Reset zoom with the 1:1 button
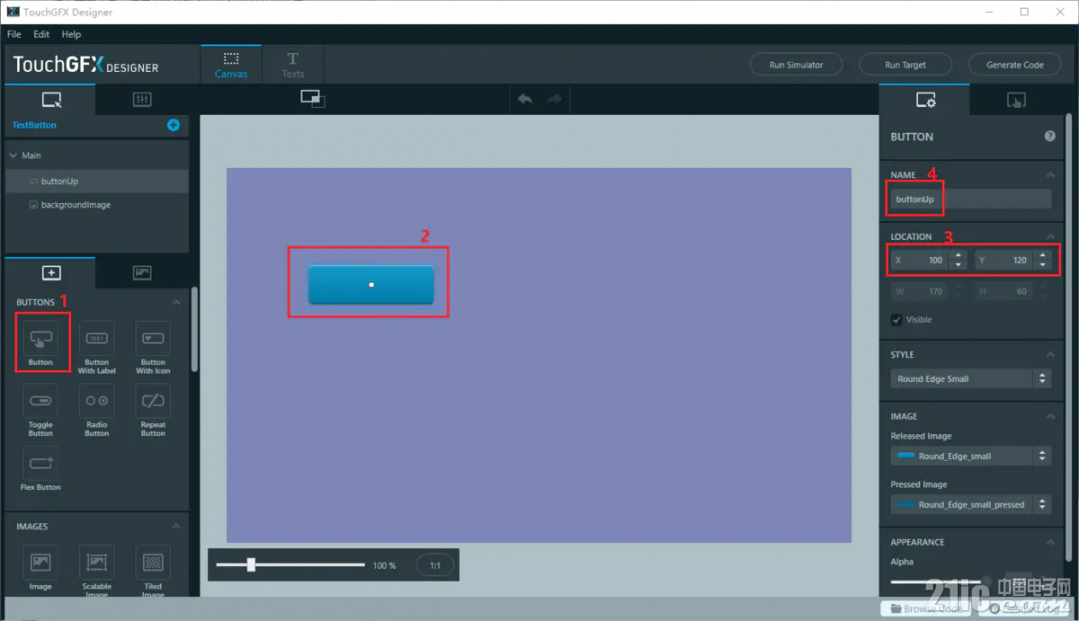The image size is (1079, 621). [x=435, y=565]
